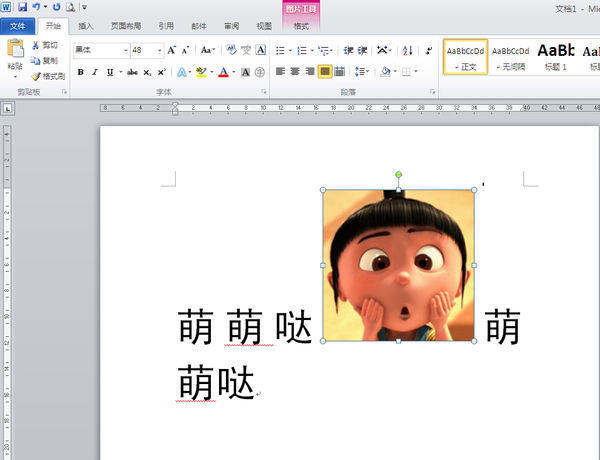
Task: Open print preview from quick access toolbar
Action: click(x=70, y=7)
